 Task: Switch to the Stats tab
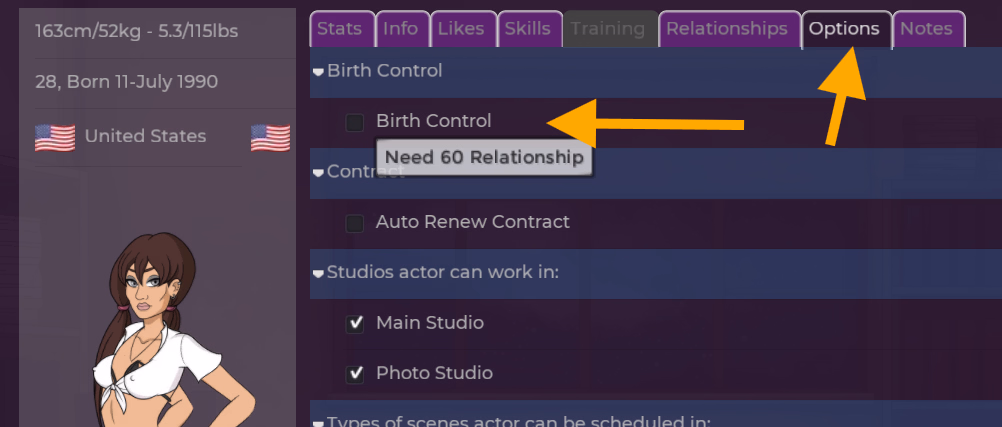(x=340, y=29)
